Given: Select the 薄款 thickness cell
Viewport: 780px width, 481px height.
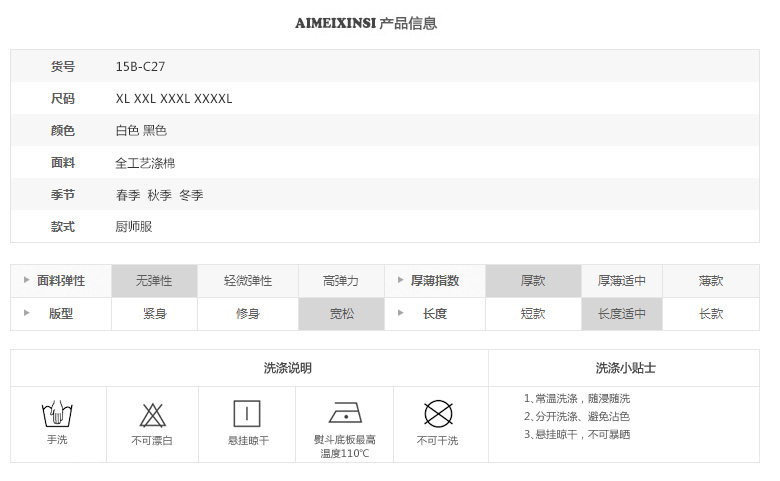Looking at the screenshot, I should 711,281.
